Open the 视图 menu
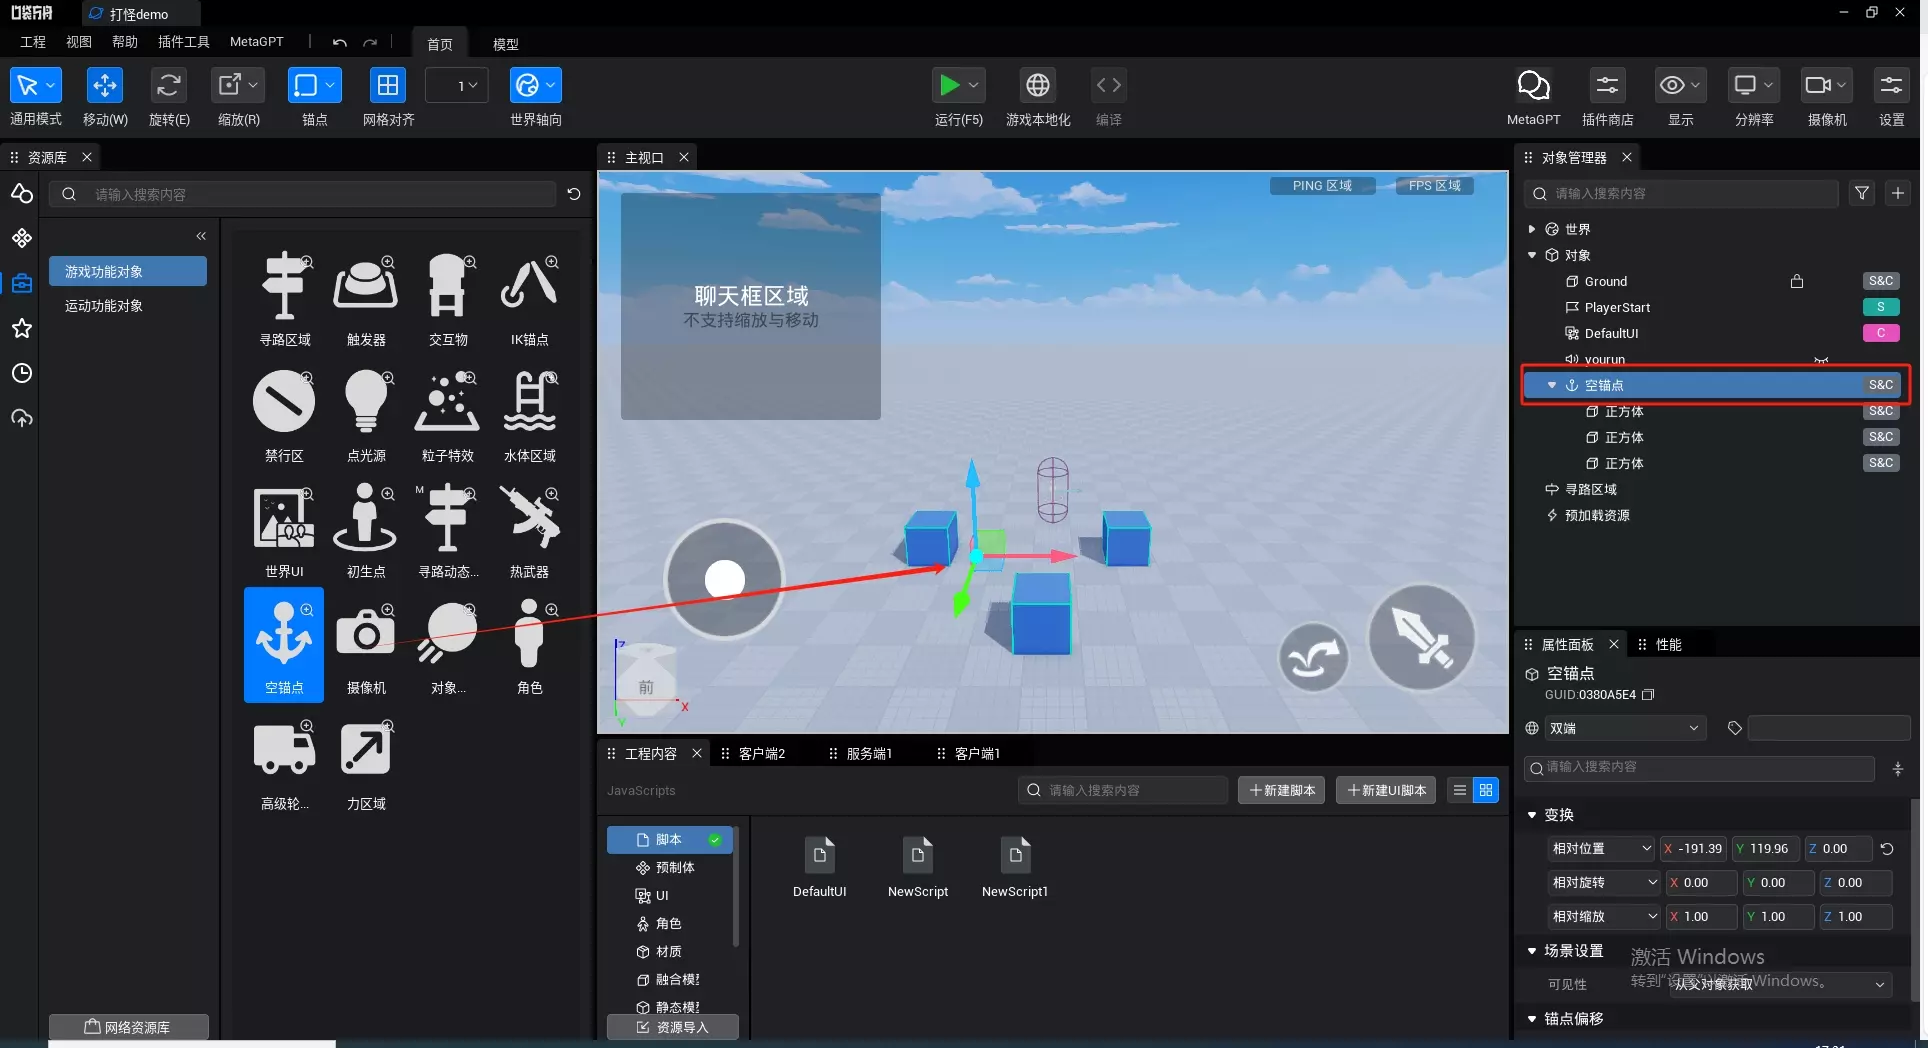The image size is (1928, 1048). pyautogui.click(x=79, y=42)
